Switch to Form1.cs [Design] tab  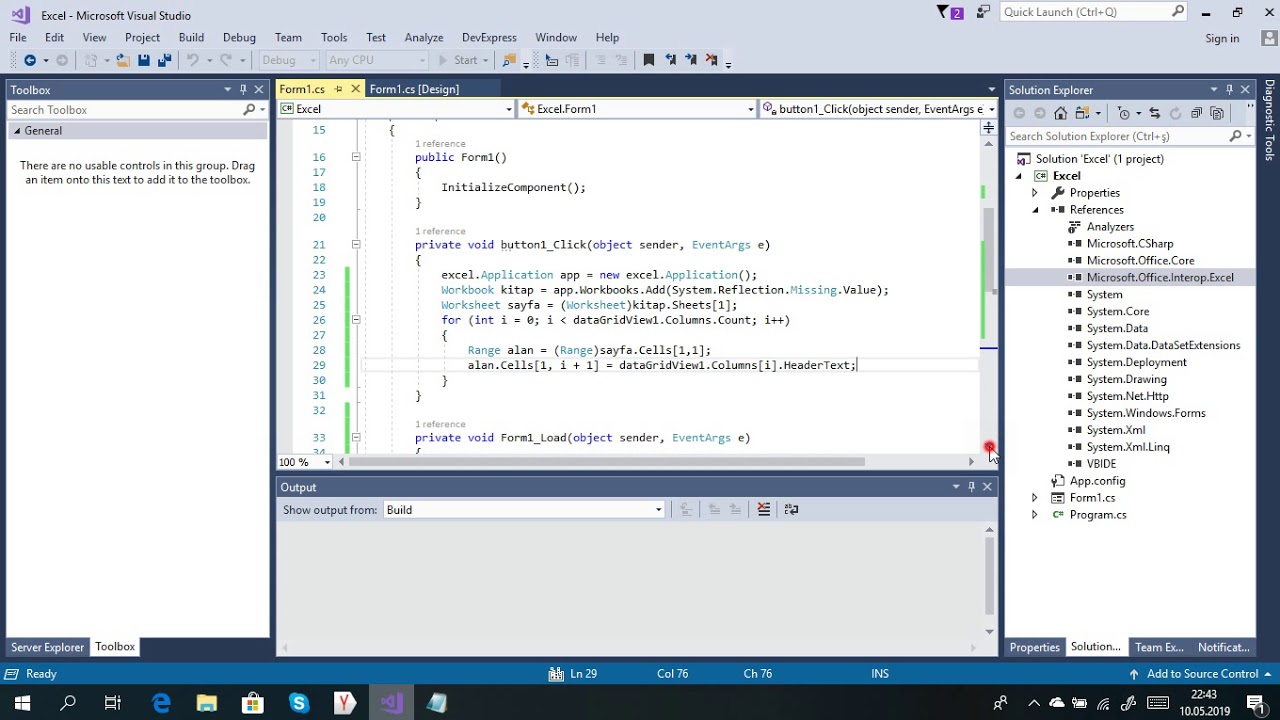pos(414,89)
